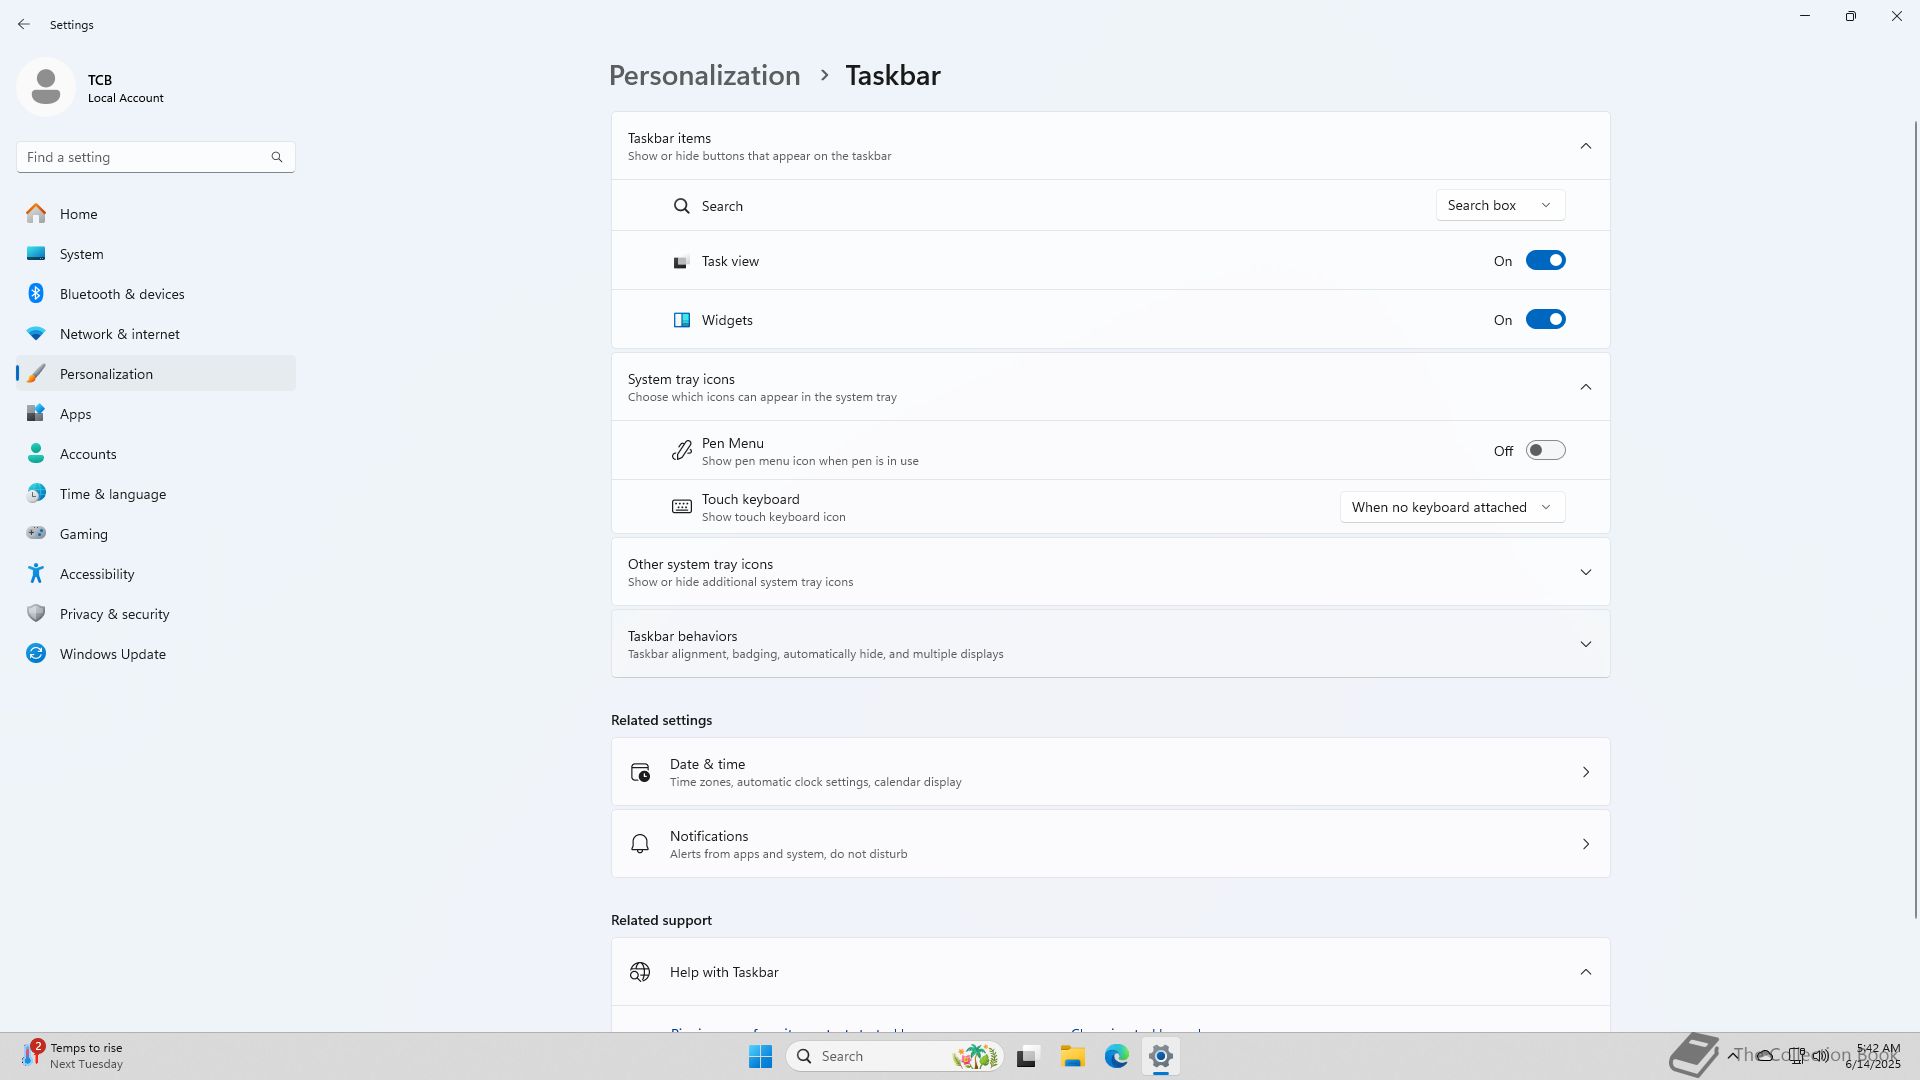Turn off the Task view toggle
The height and width of the screenshot is (1080, 1920).
1545,261
